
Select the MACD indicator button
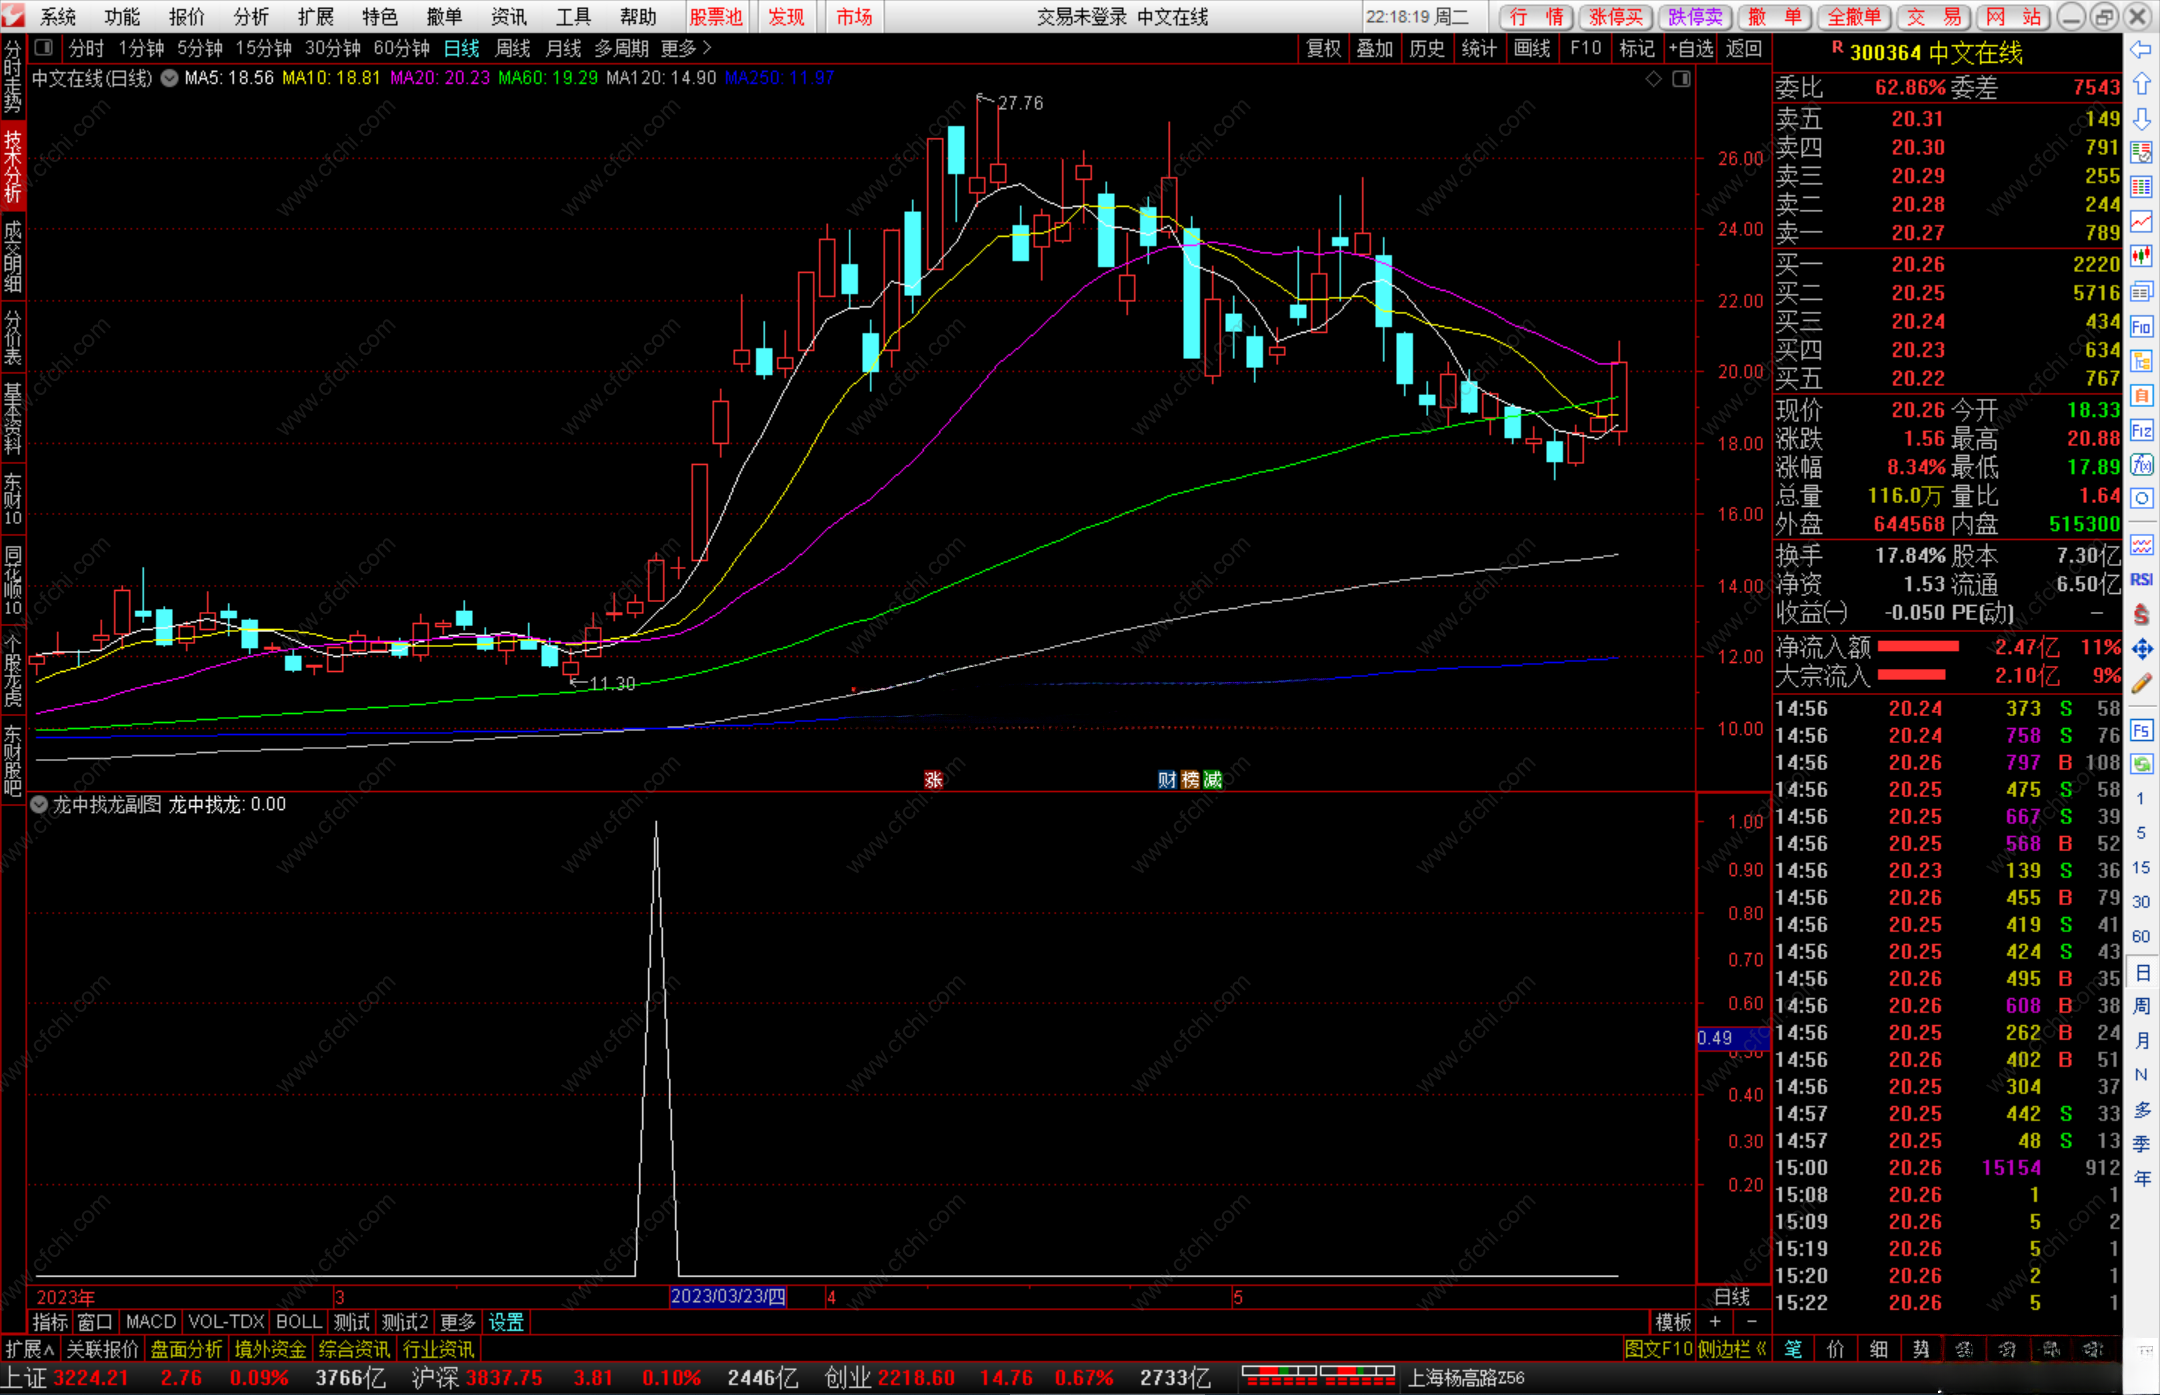point(150,1322)
